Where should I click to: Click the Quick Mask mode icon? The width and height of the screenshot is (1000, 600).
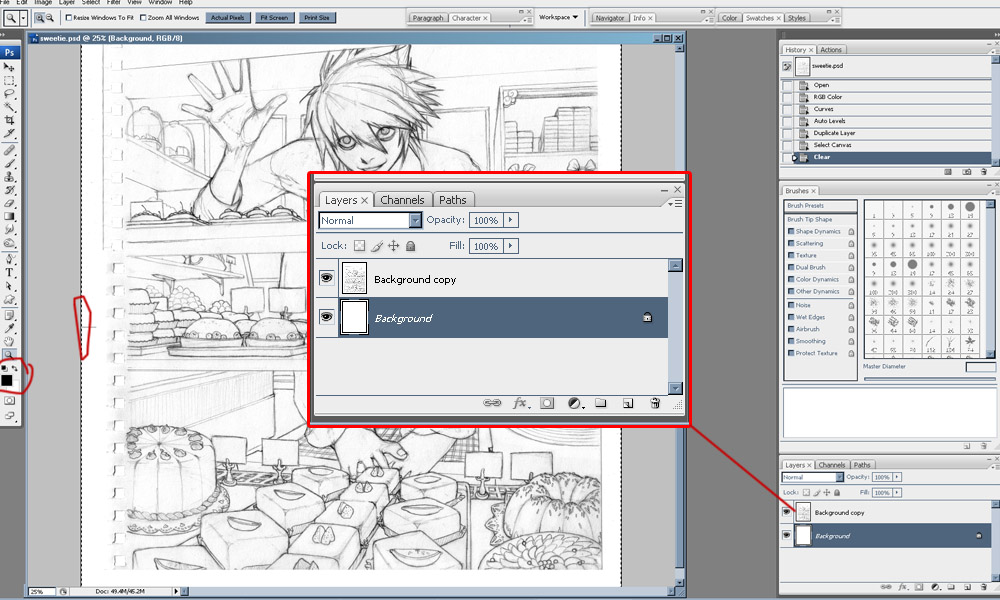10,400
